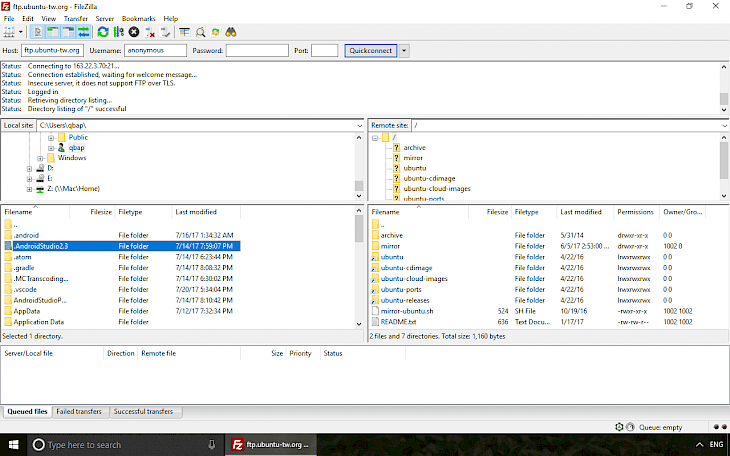The height and width of the screenshot is (456, 730).
Task: Select the .android local folder
Action: pyautogui.click(x=122, y=235)
